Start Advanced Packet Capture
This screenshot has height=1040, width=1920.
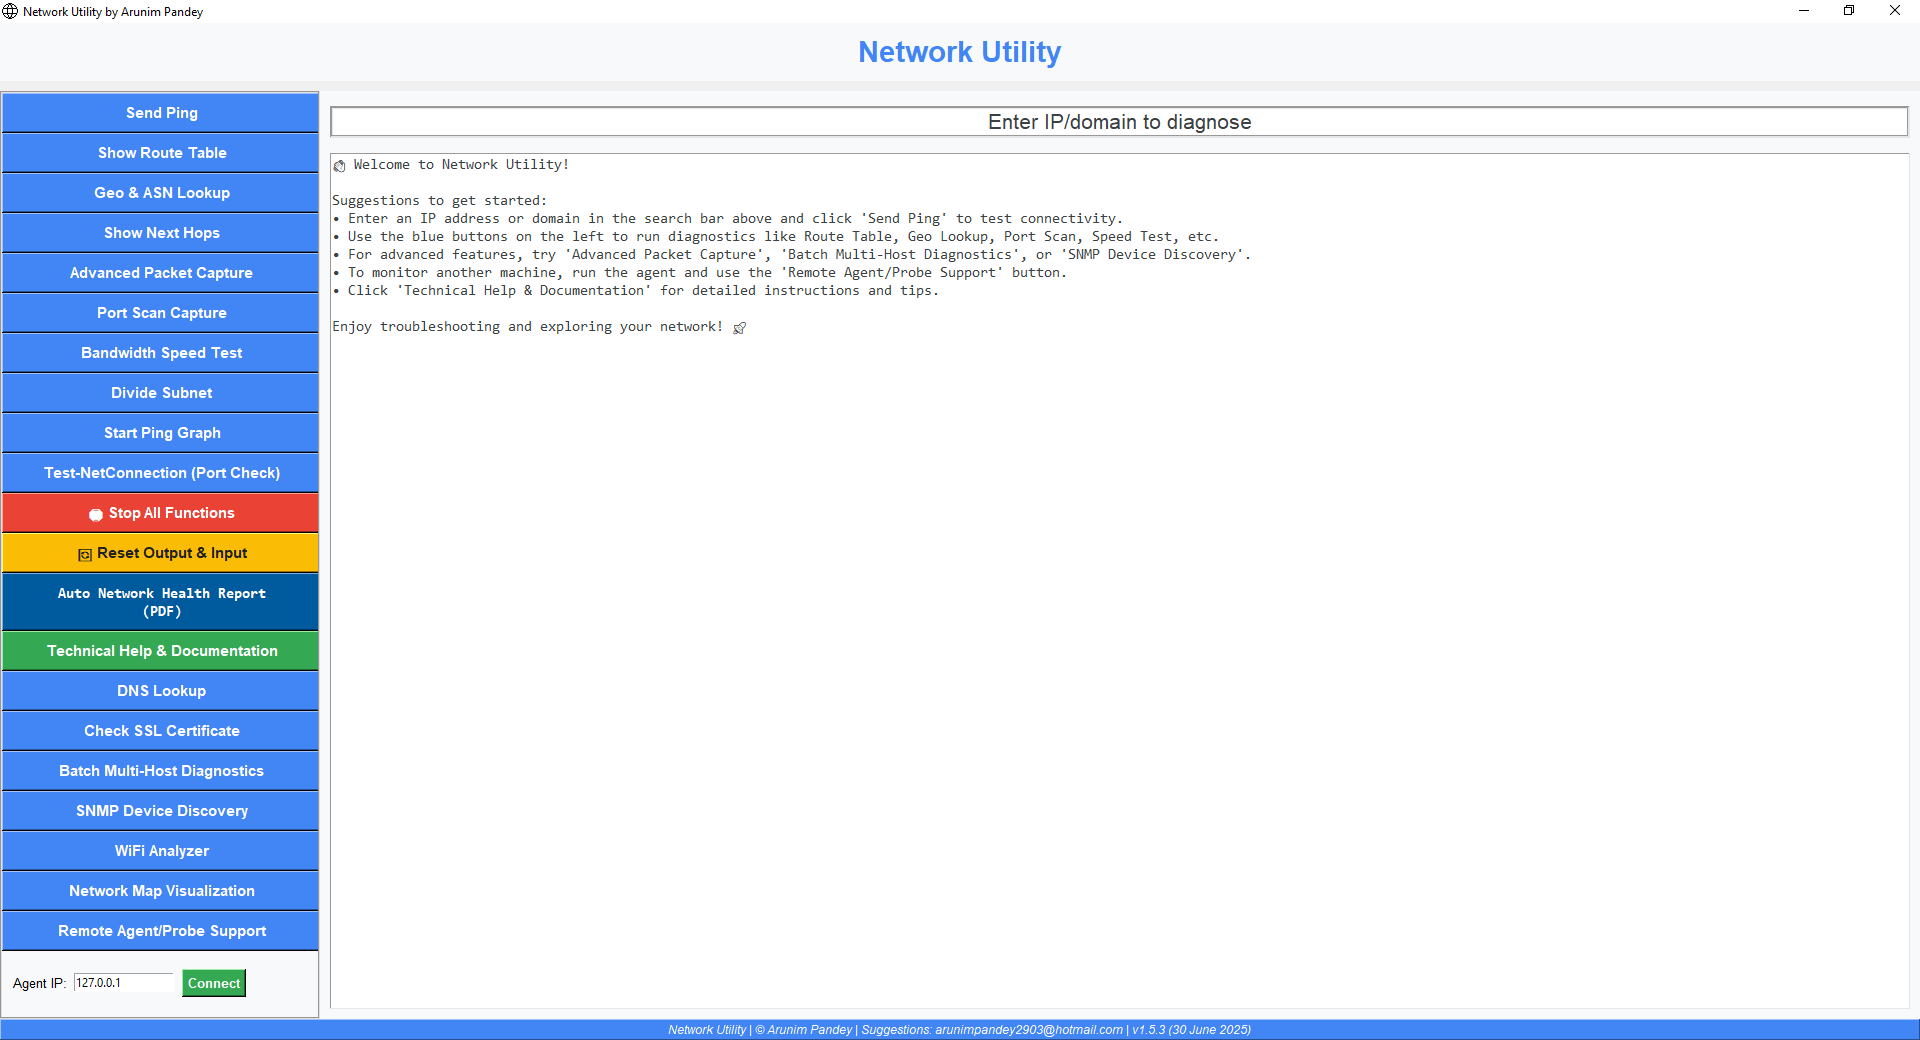point(160,272)
